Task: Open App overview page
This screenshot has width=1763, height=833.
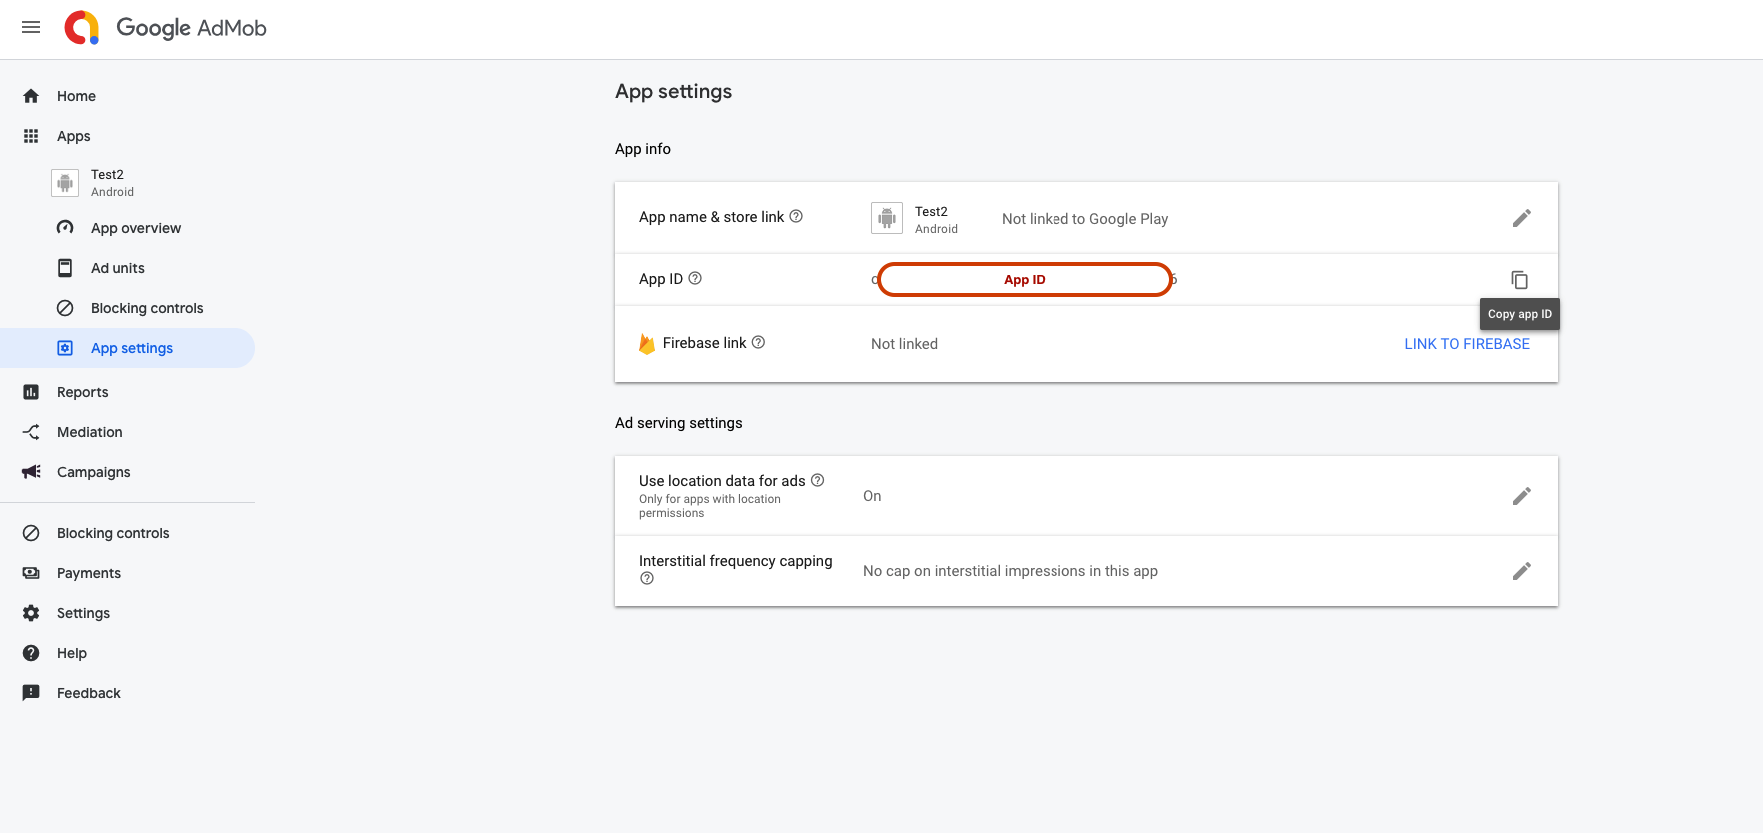Action: click(136, 228)
